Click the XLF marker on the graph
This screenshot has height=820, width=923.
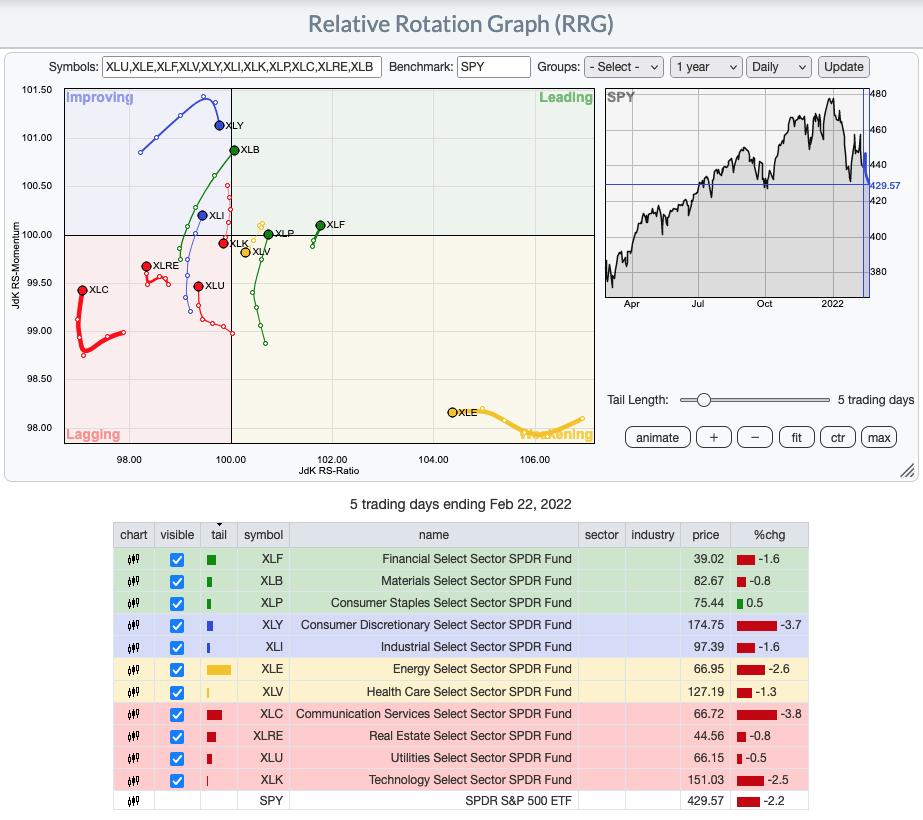[x=320, y=225]
